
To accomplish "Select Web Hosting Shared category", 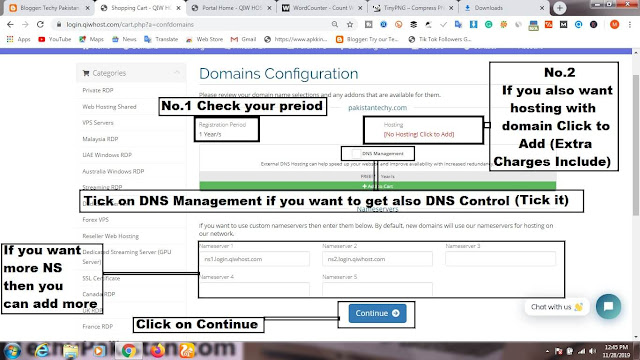I will click(x=109, y=107).
